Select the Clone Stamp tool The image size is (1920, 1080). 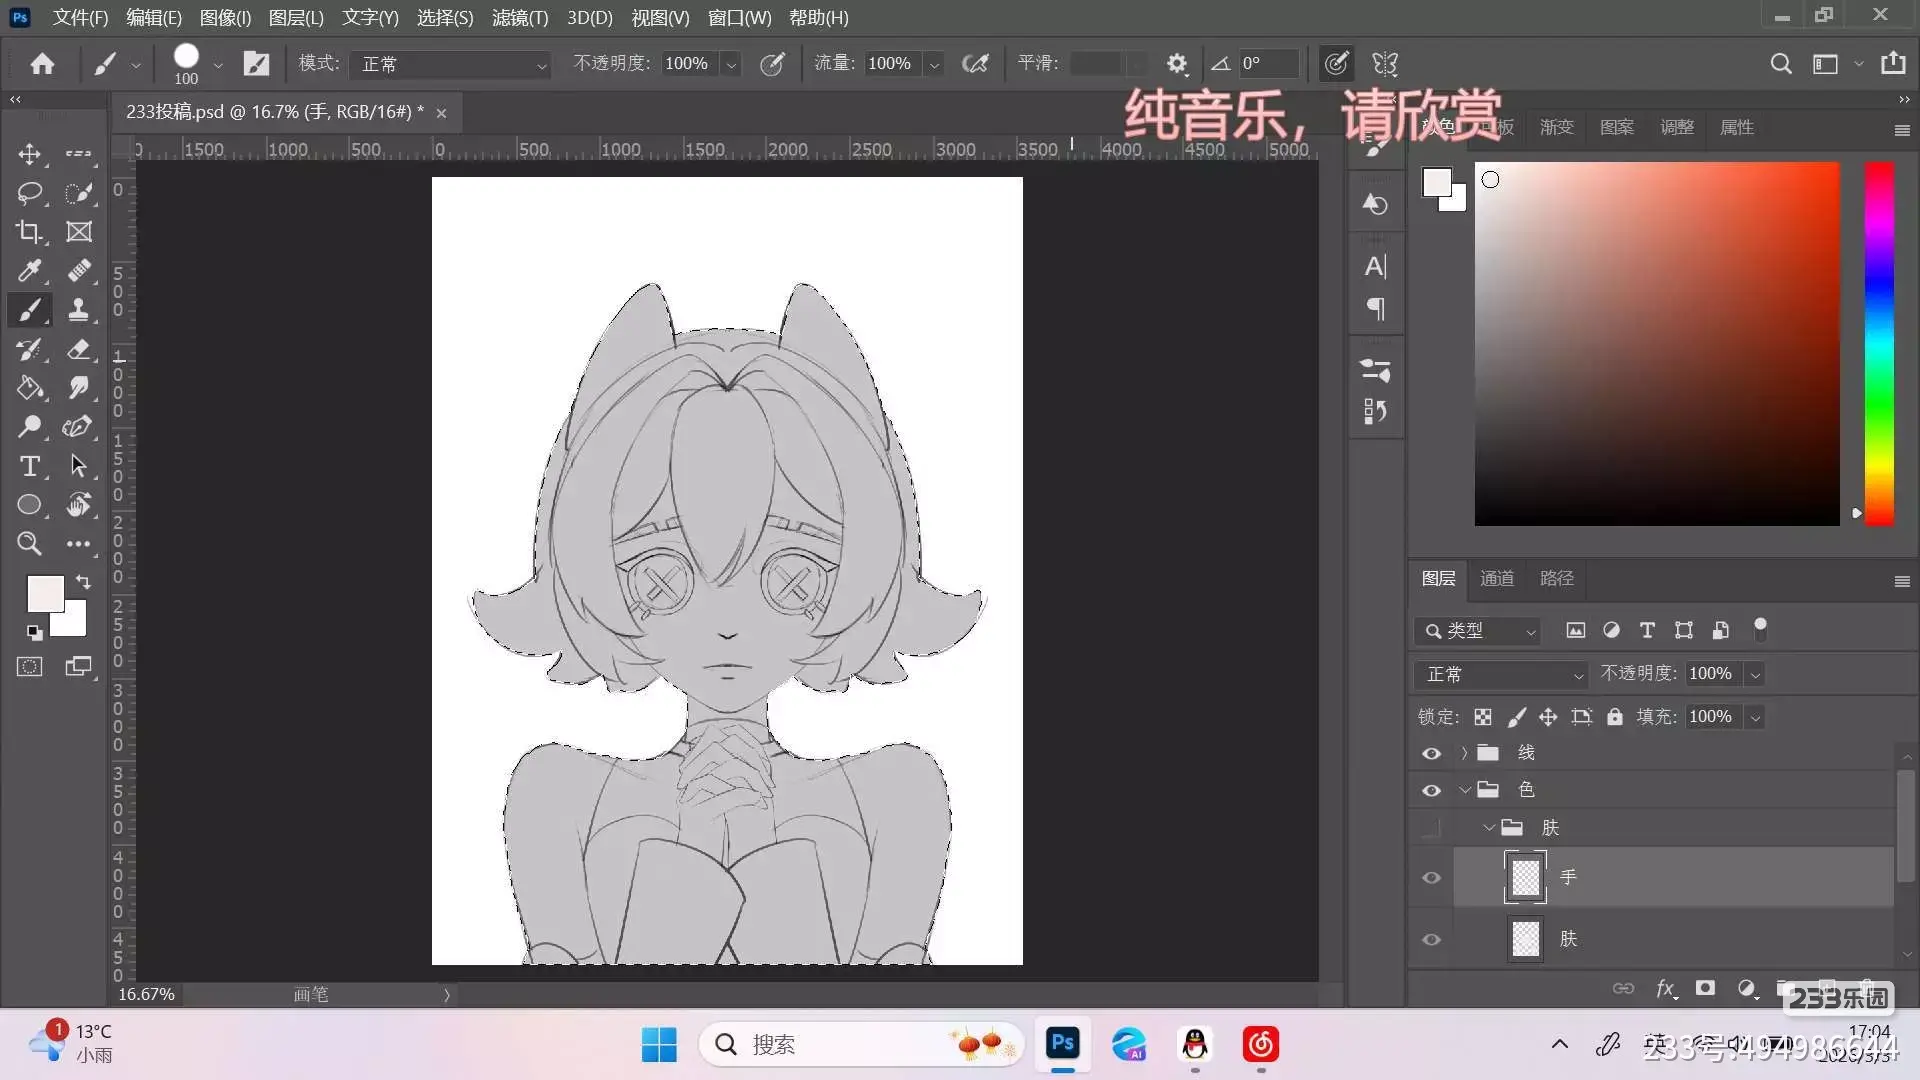pyautogui.click(x=78, y=310)
